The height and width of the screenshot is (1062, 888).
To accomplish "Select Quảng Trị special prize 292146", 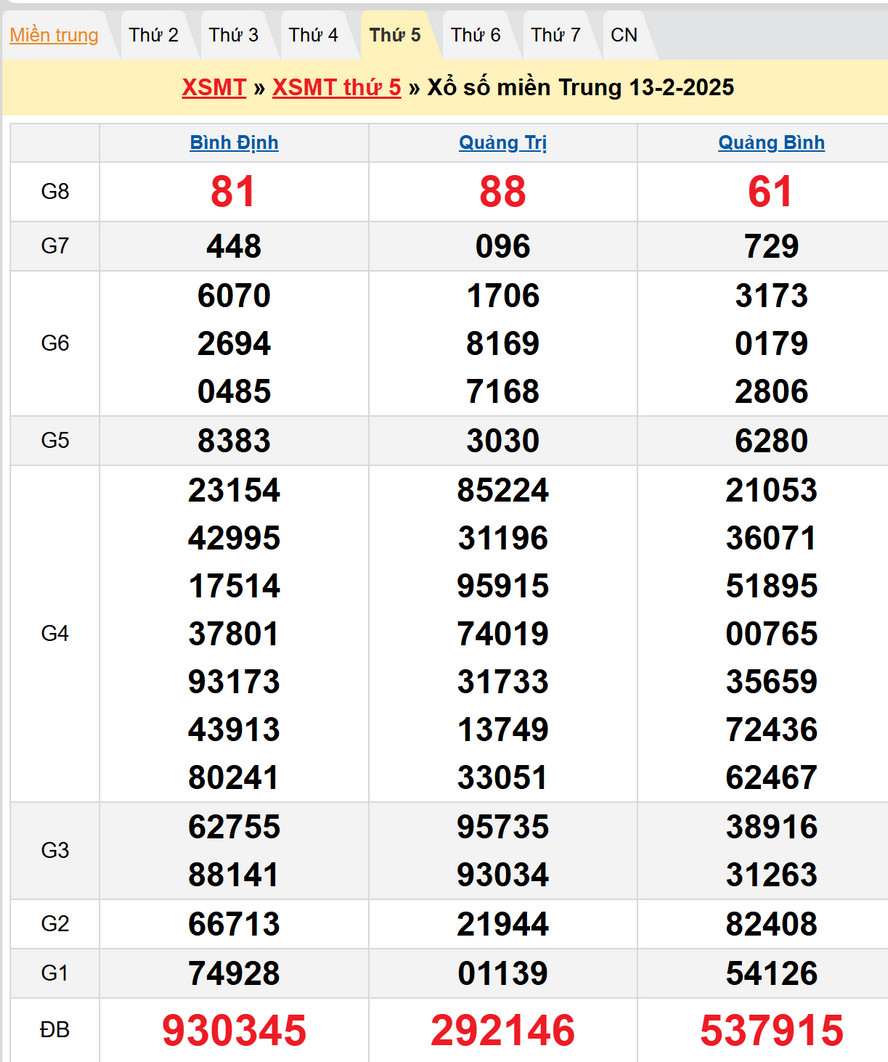I will (503, 1030).
